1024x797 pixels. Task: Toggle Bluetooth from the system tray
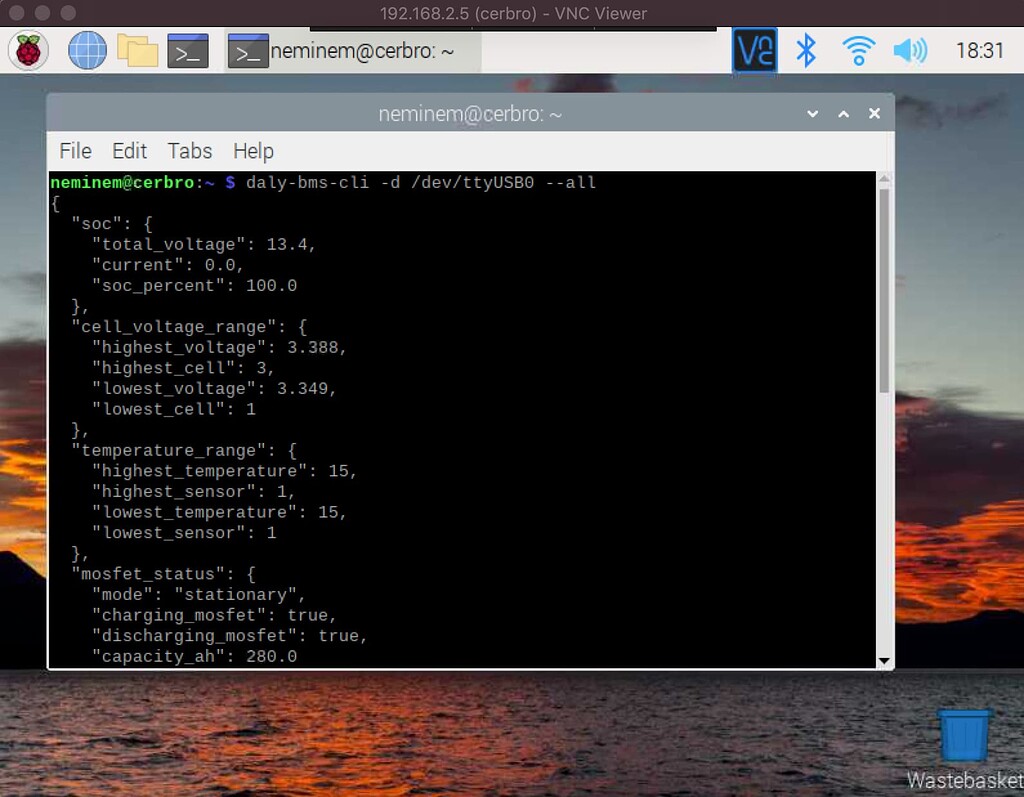(x=806, y=49)
